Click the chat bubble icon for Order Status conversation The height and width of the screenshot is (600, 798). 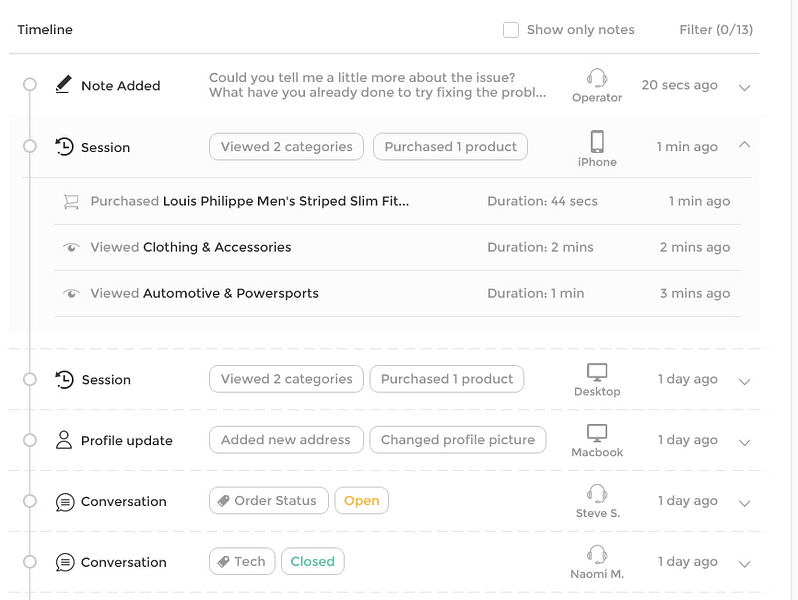(x=65, y=502)
